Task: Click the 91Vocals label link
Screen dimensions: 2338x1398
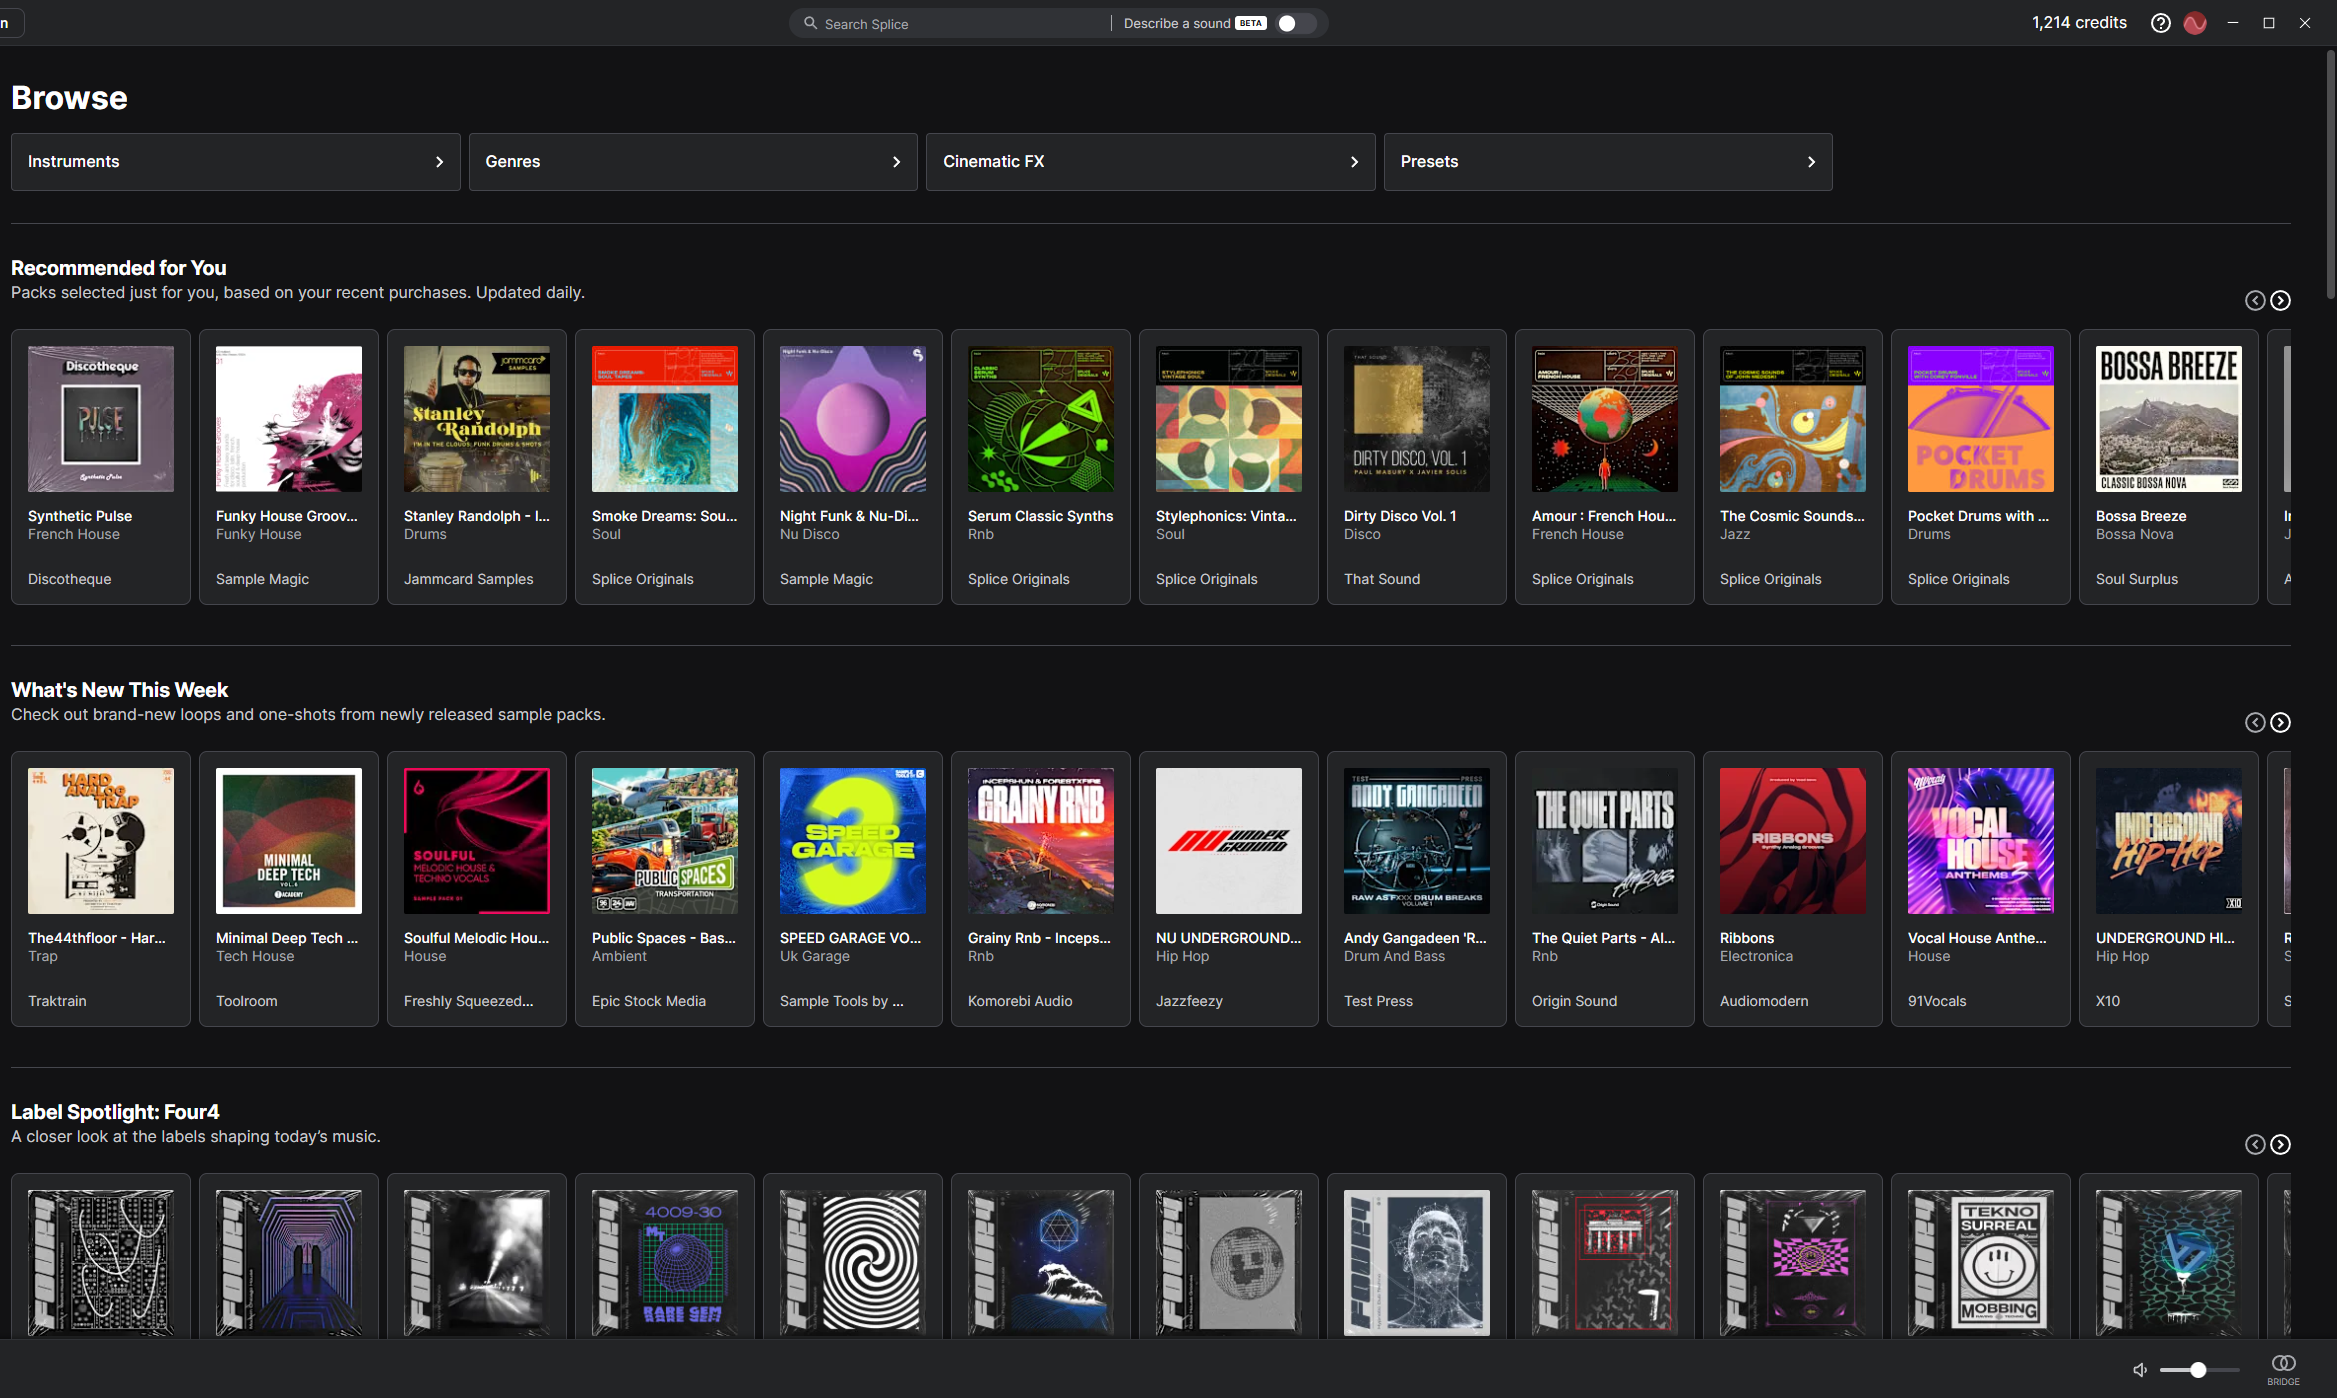Action: 1937,1001
